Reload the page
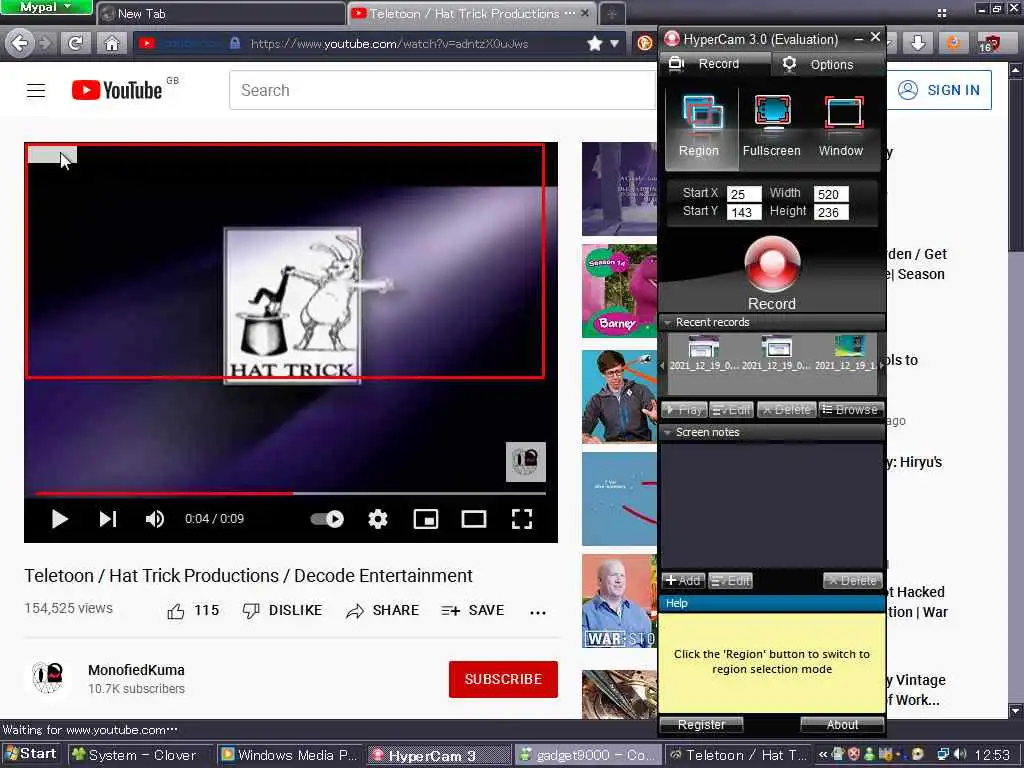 [75, 44]
